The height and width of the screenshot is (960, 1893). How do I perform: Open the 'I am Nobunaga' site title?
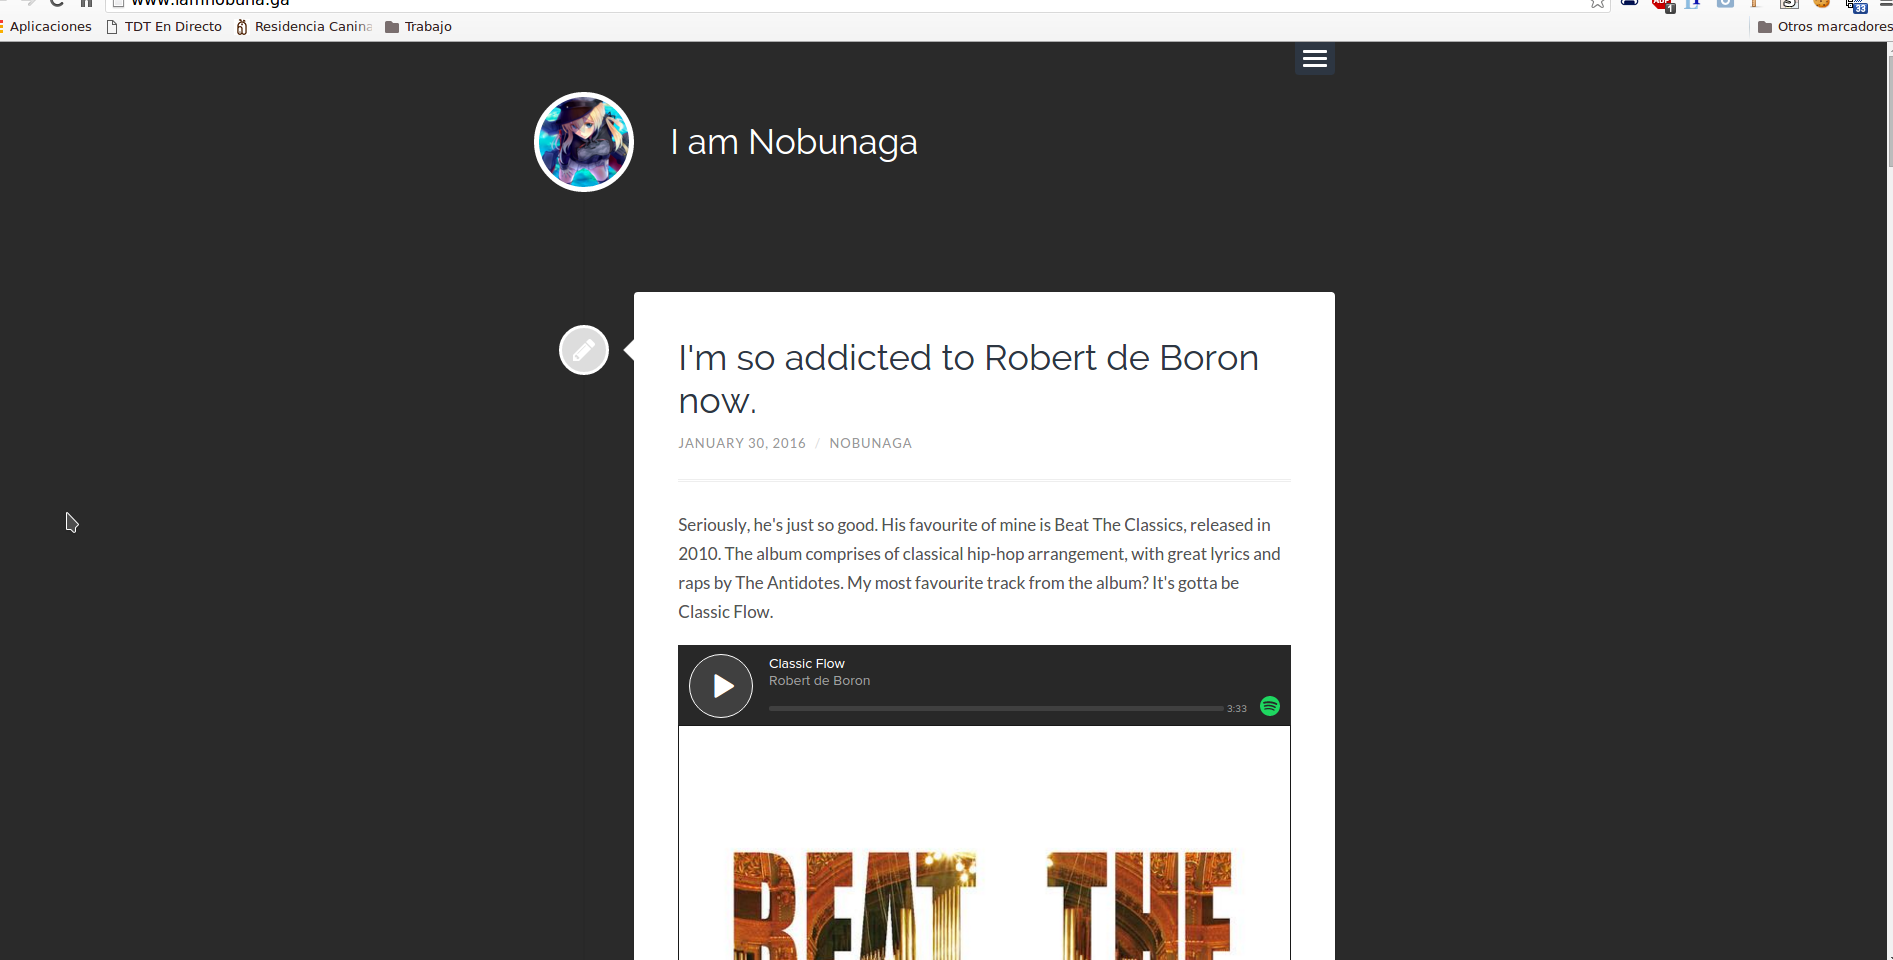click(794, 142)
